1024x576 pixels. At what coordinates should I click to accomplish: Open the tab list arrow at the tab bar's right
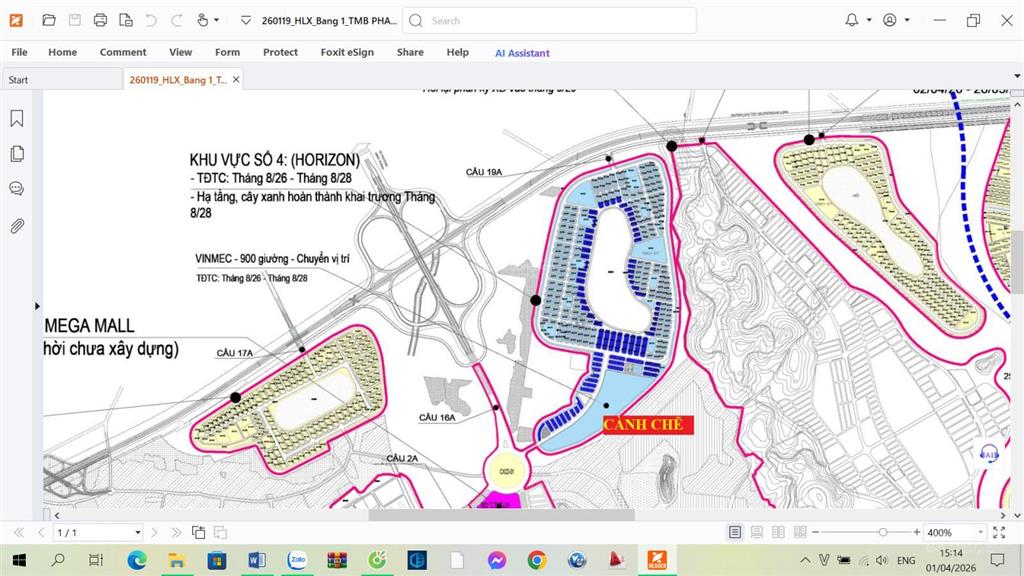(1017, 76)
